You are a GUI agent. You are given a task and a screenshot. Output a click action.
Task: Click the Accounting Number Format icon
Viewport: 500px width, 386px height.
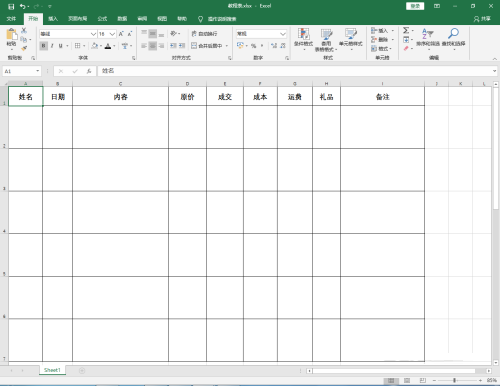click(240, 46)
